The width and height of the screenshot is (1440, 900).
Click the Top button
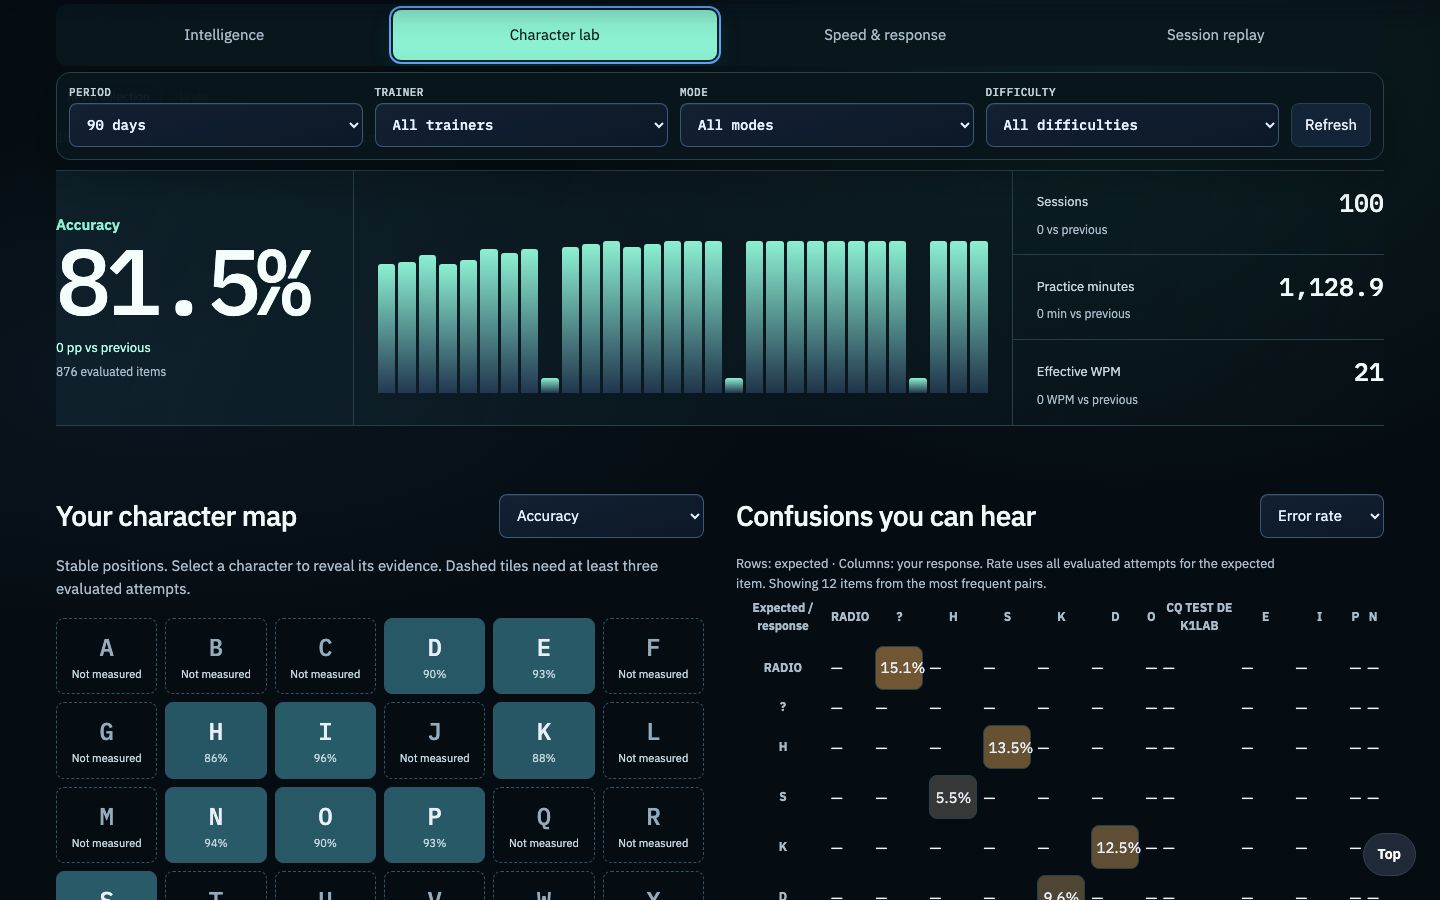click(1389, 854)
